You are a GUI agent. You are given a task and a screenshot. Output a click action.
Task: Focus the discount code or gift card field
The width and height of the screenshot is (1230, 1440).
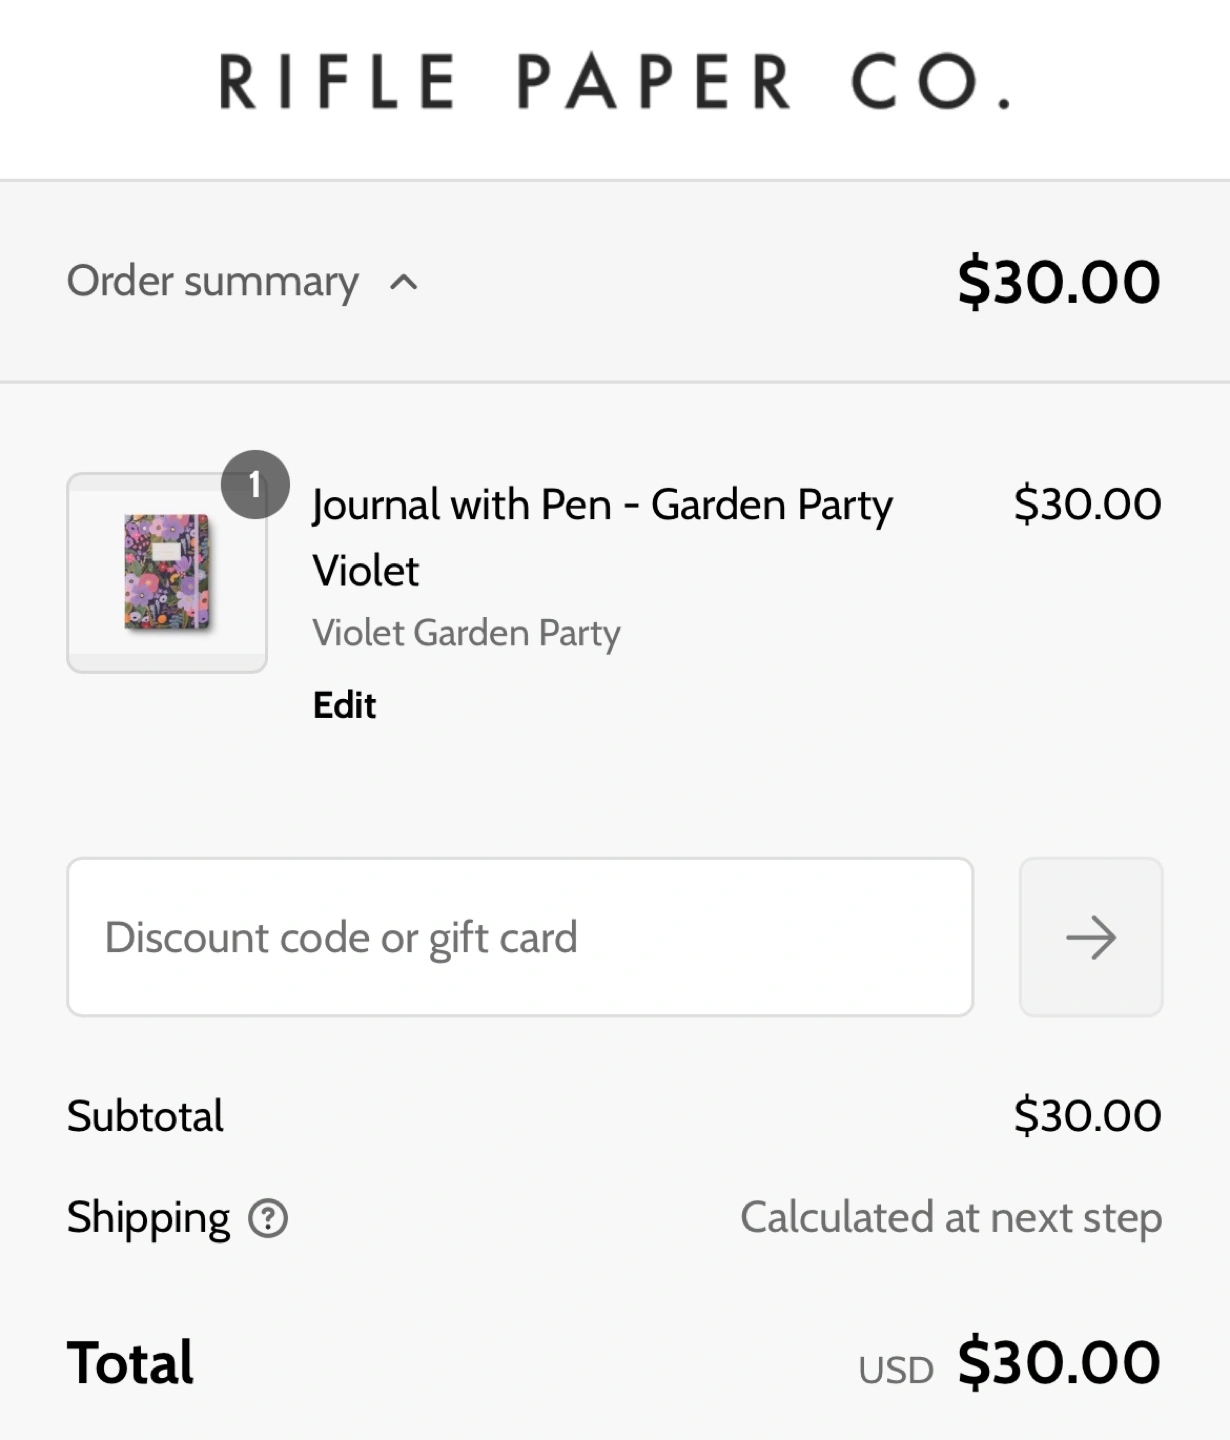[520, 937]
